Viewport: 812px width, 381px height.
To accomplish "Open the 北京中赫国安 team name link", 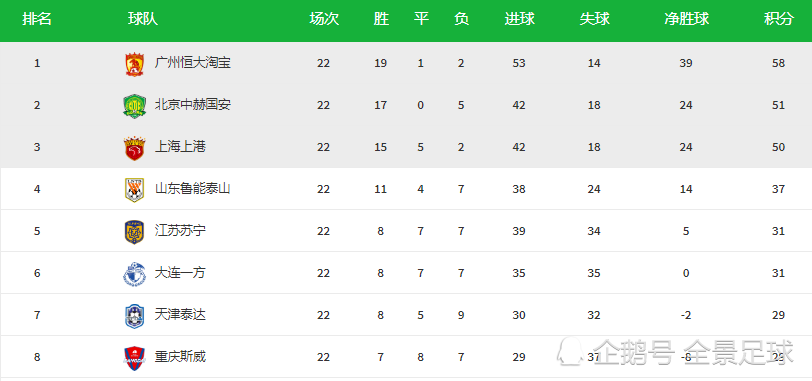I will tap(193, 105).
